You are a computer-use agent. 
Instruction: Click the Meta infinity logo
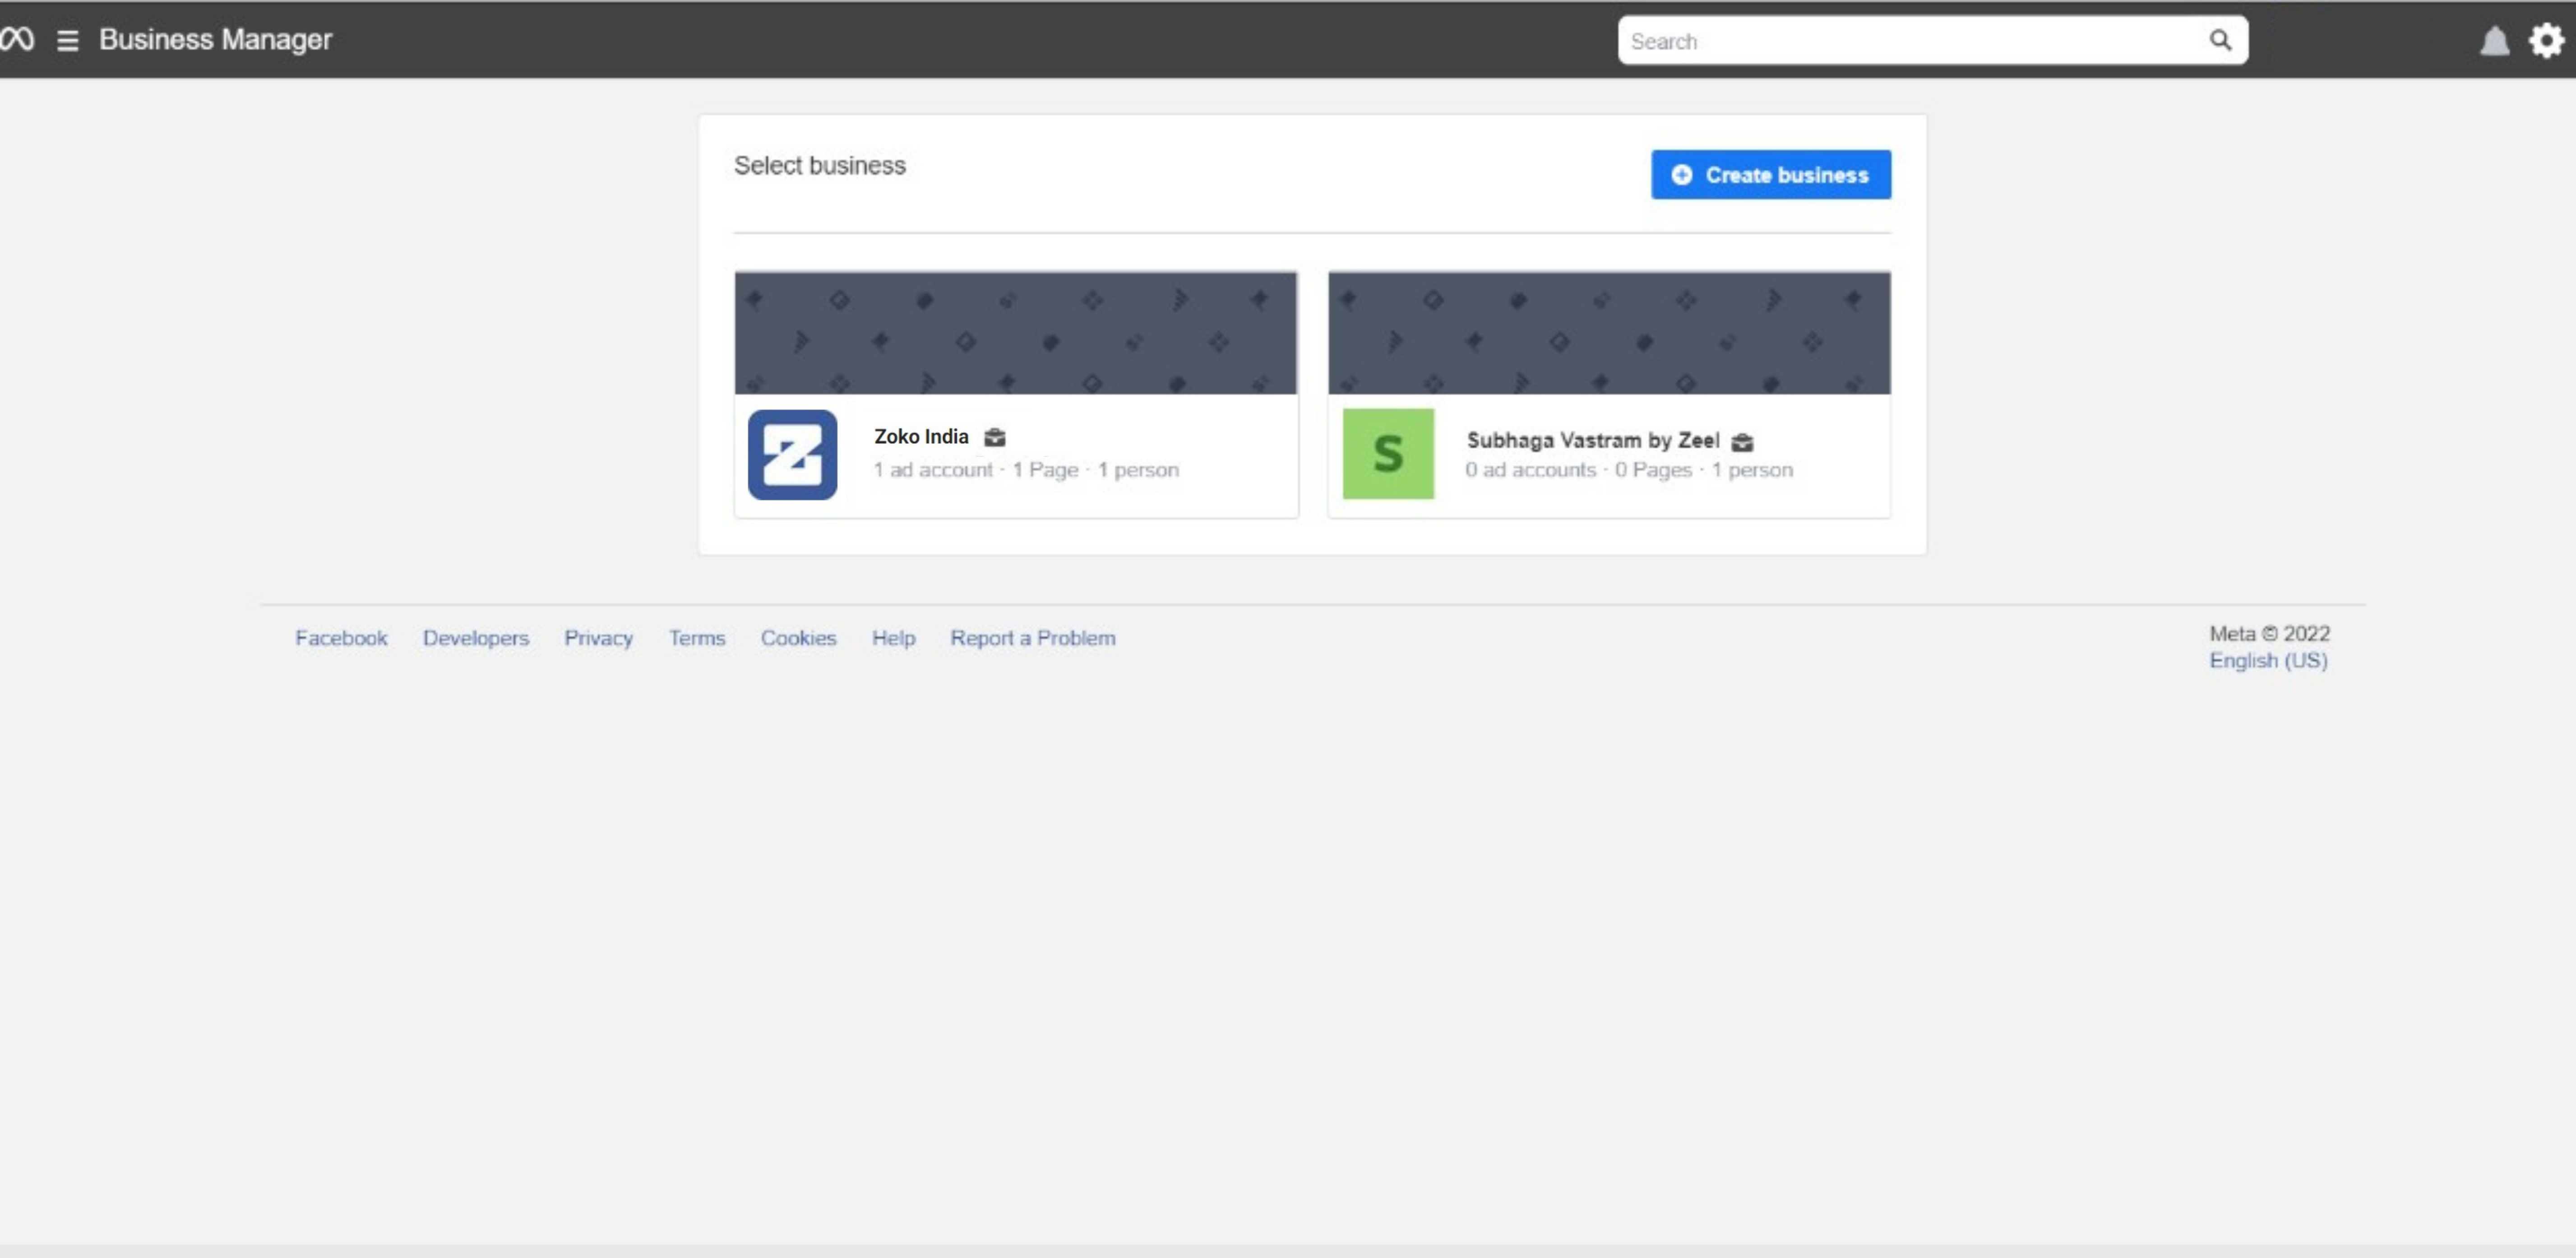(x=17, y=40)
